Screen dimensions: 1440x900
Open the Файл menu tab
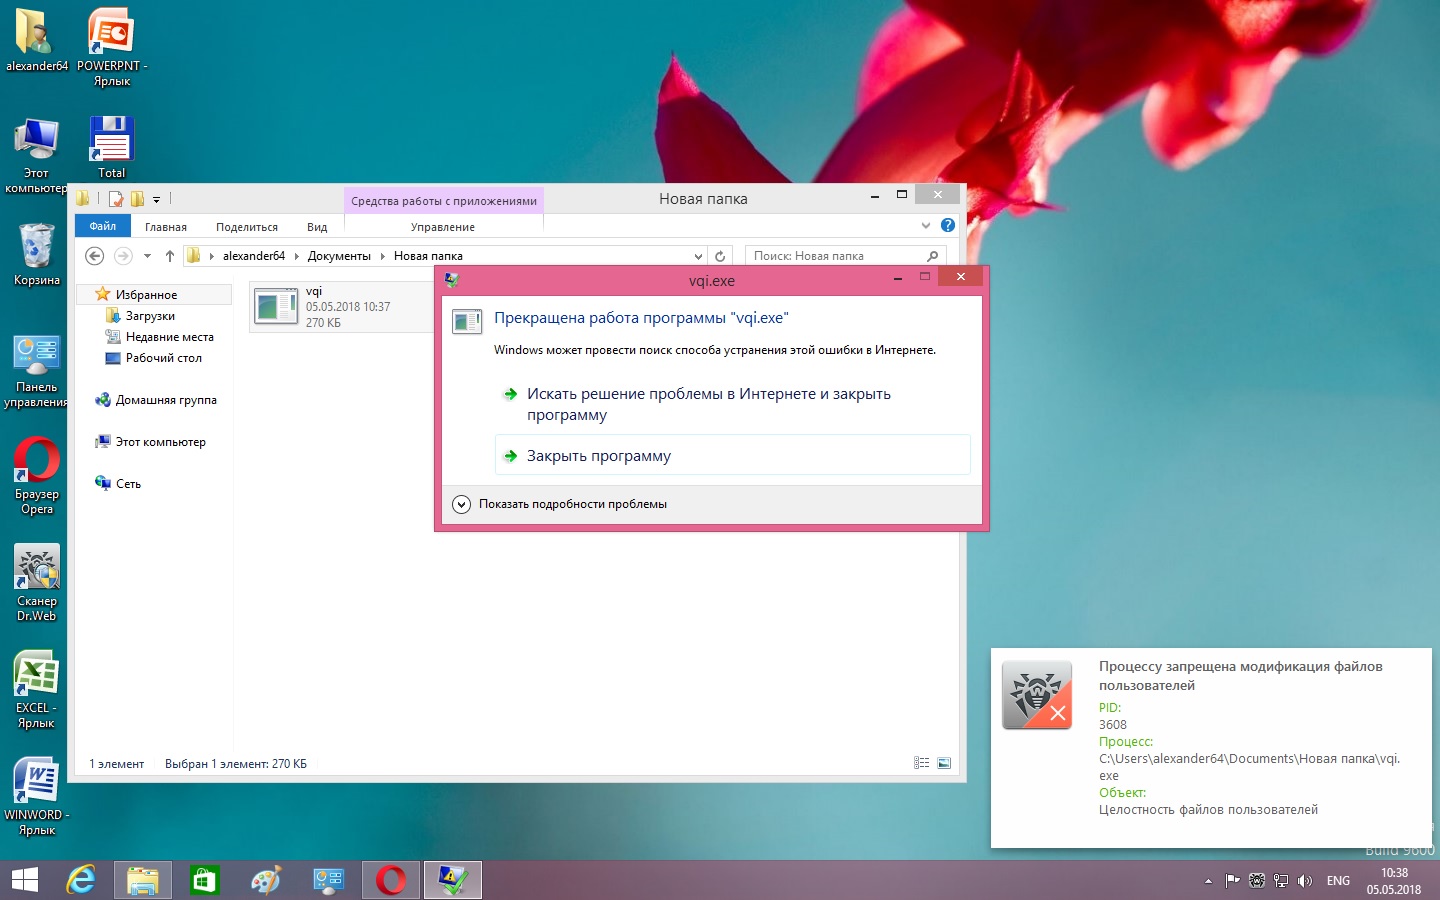click(102, 227)
